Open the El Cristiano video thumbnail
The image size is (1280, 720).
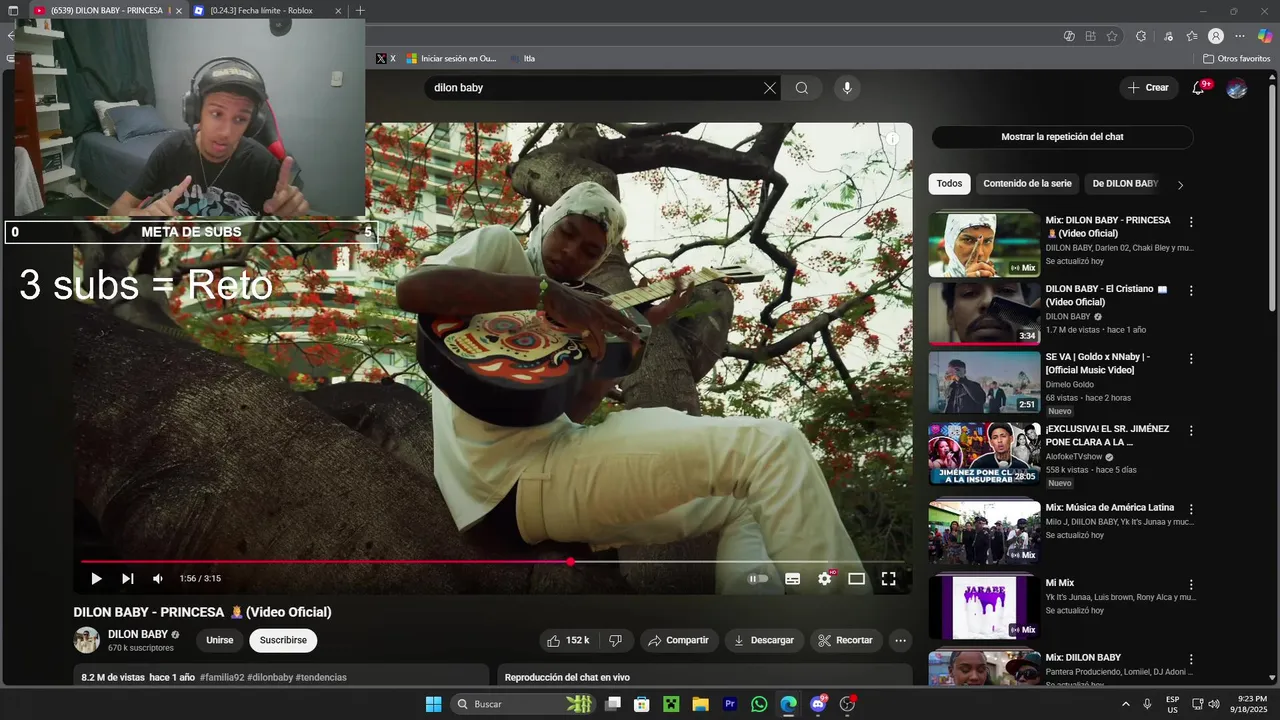click(984, 314)
